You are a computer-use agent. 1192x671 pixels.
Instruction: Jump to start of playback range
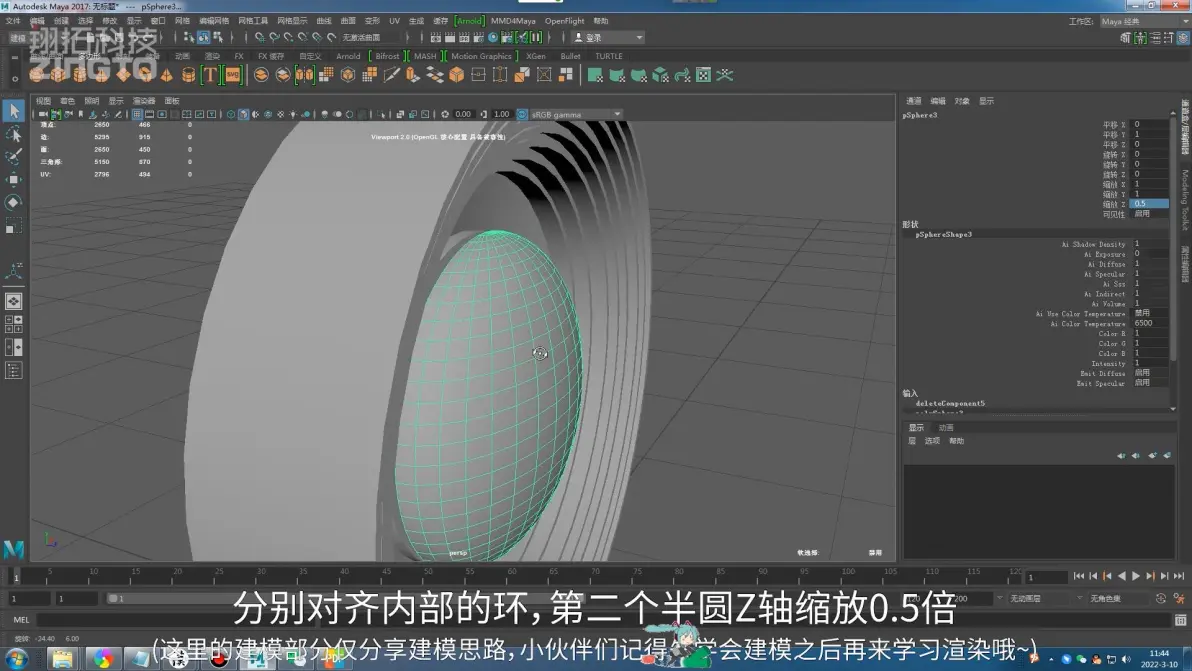tap(1079, 577)
